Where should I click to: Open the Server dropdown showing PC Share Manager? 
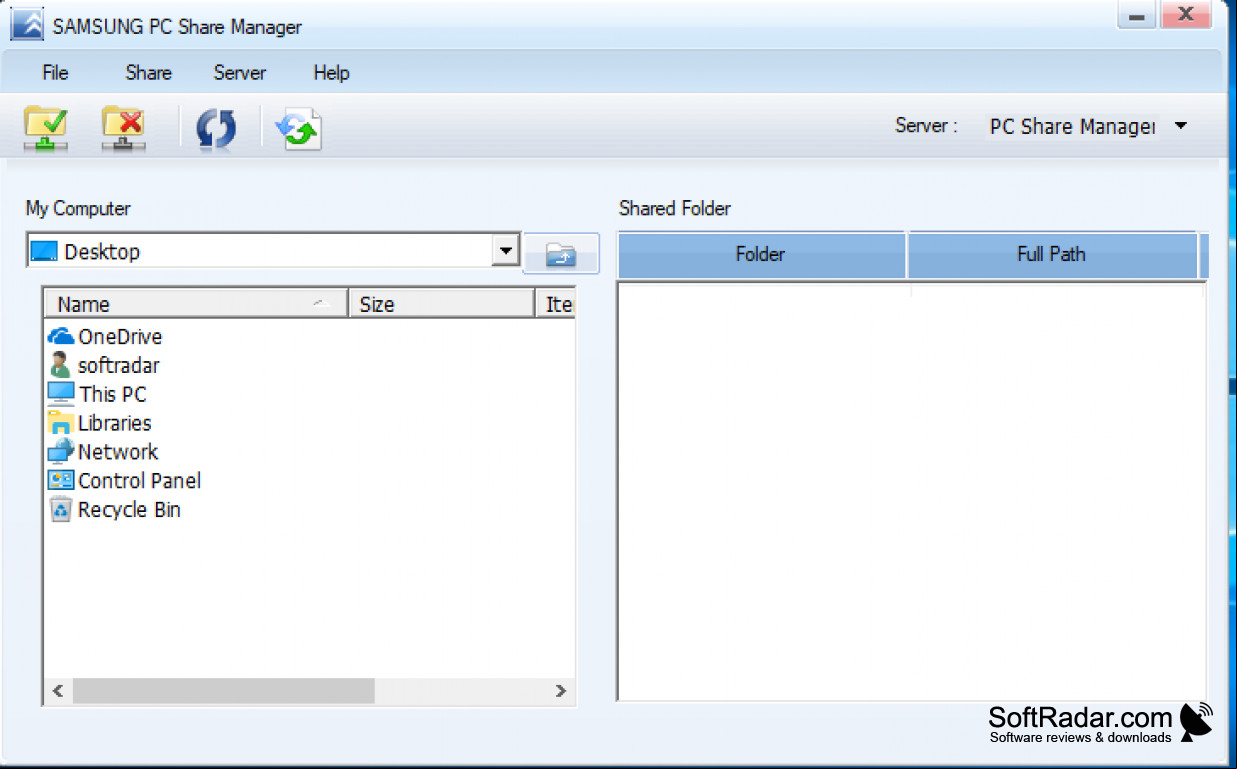(1088, 127)
